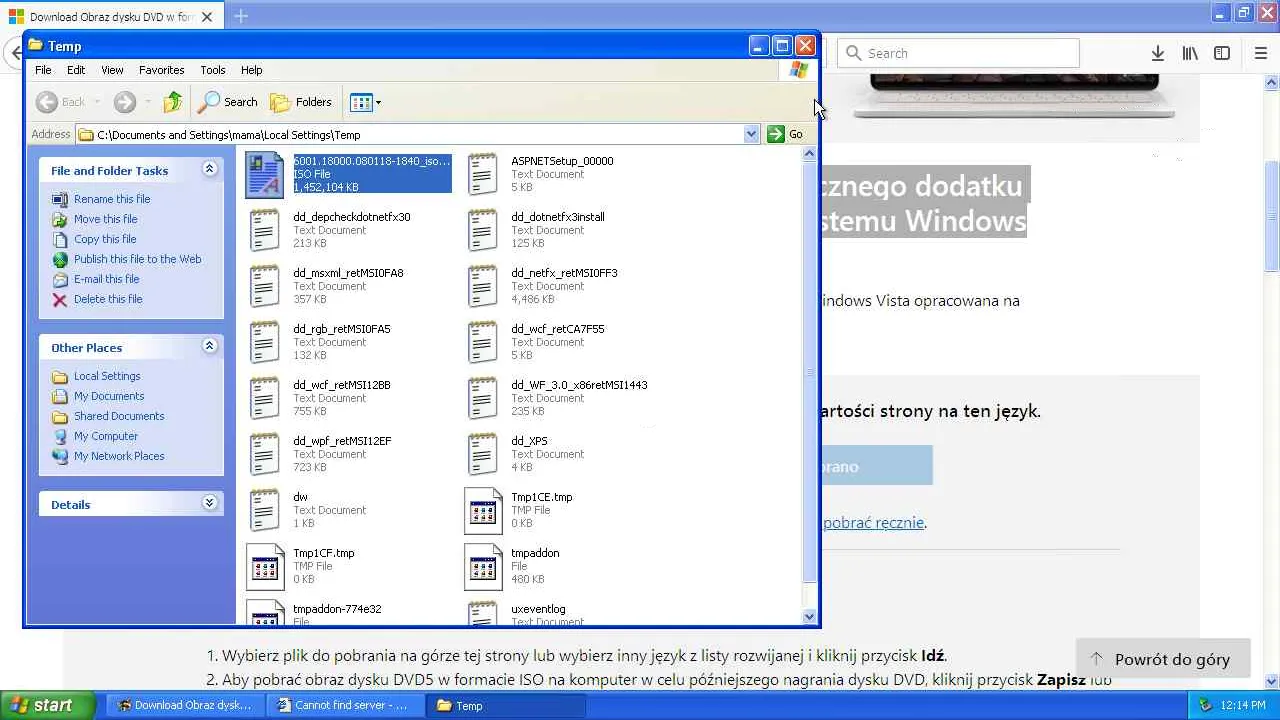Close the Download Obraz dysku DVD browser tab
The image size is (1280, 720).
pyautogui.click(x=207, y=17)
